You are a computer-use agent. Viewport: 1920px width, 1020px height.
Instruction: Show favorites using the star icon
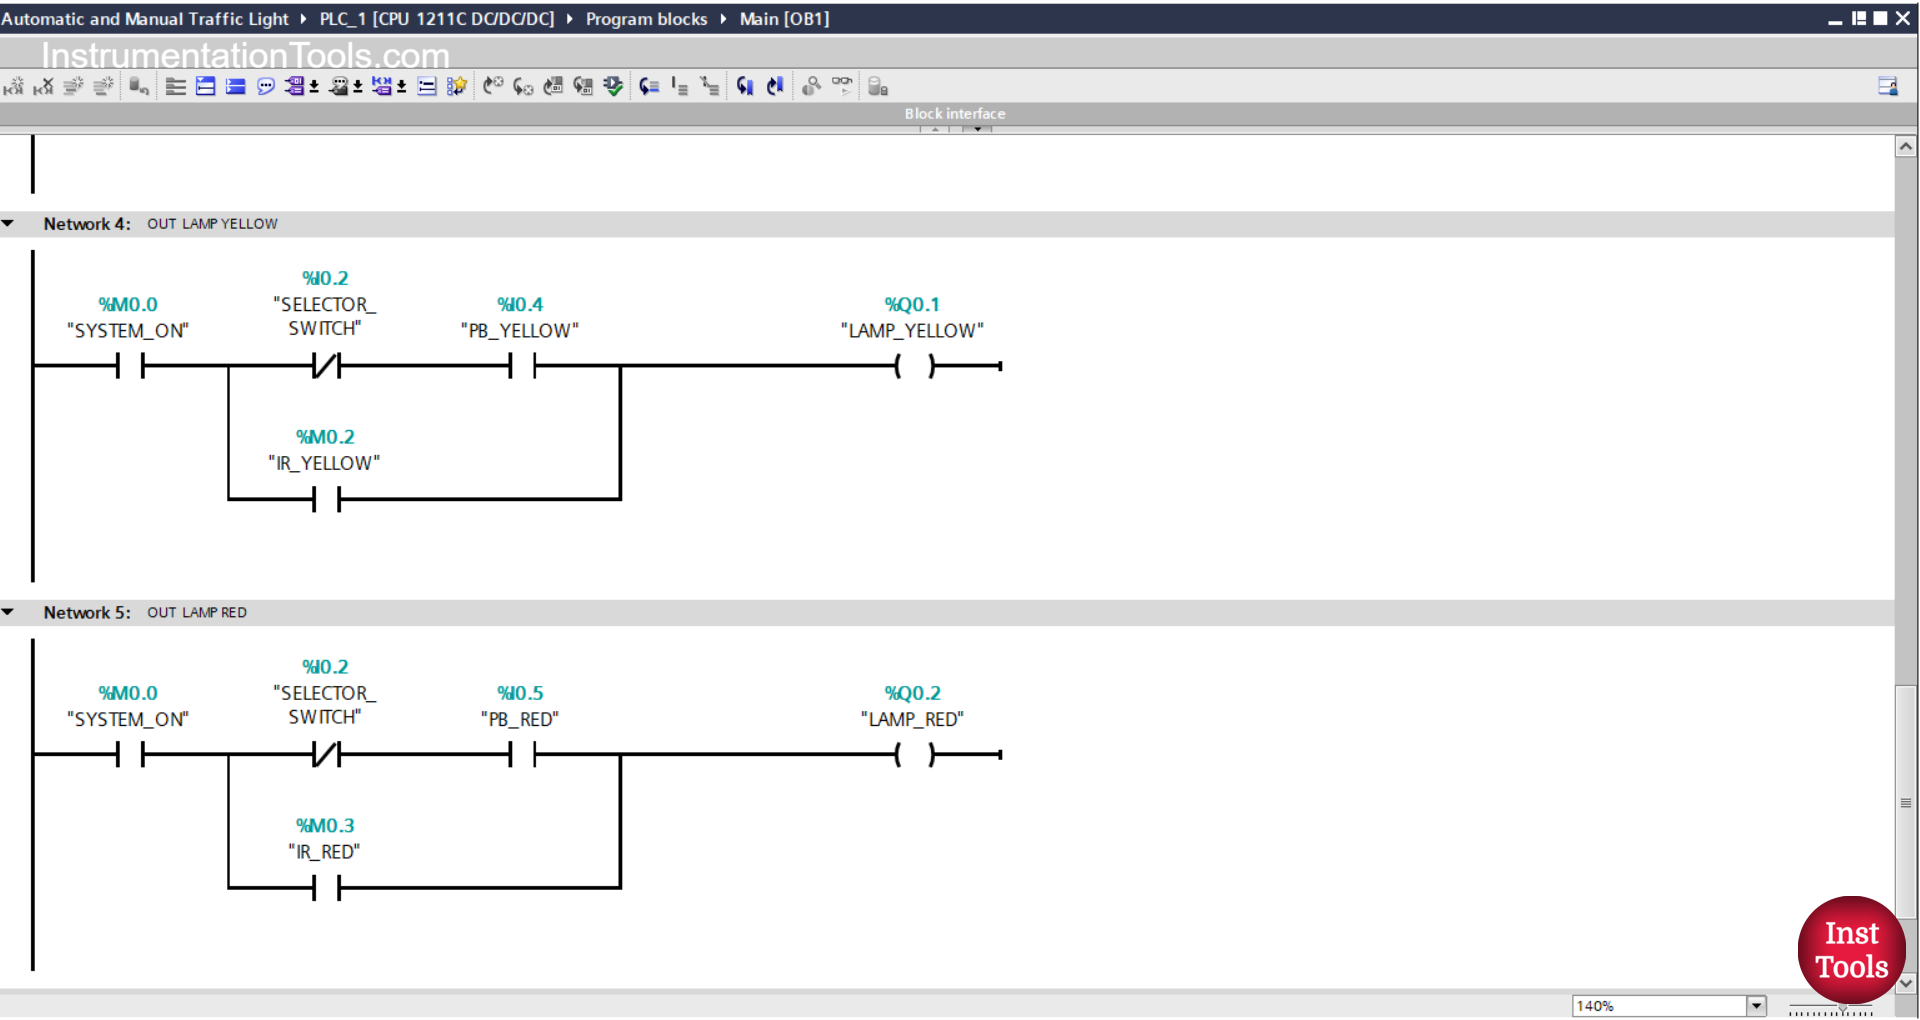click(456, 86)
